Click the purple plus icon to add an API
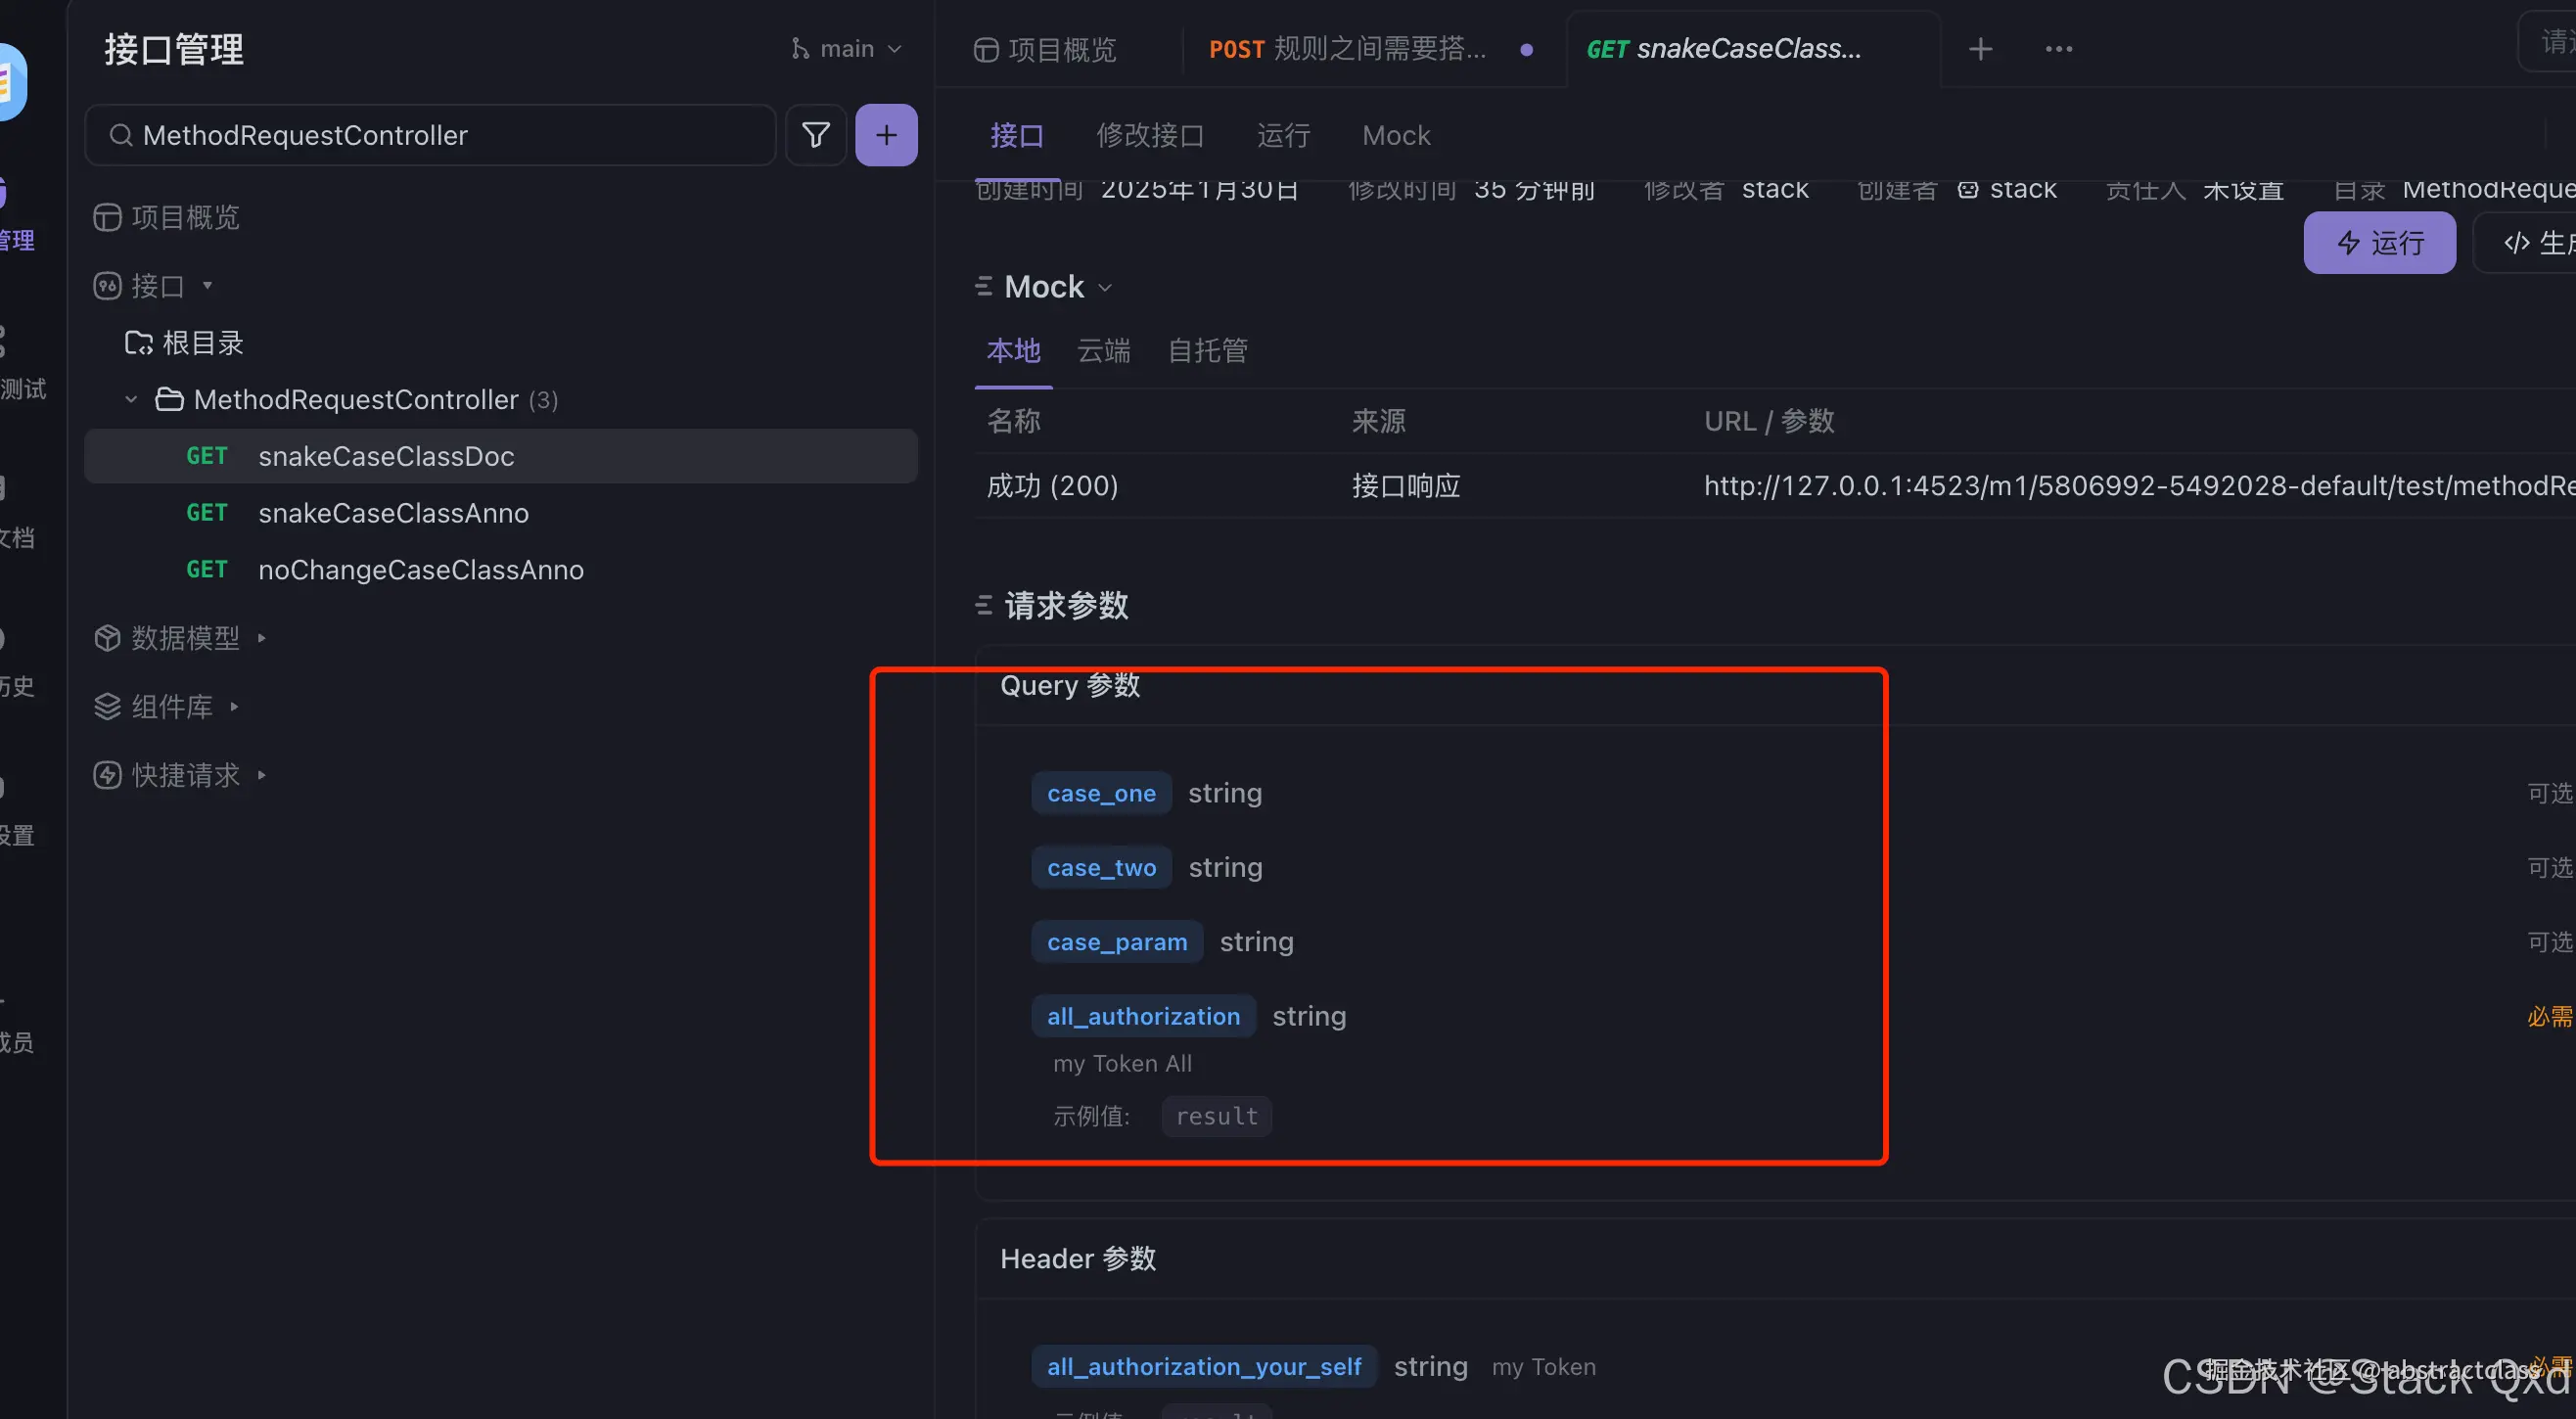Viewport: 2576px width, 1419px height. (886, 135)
